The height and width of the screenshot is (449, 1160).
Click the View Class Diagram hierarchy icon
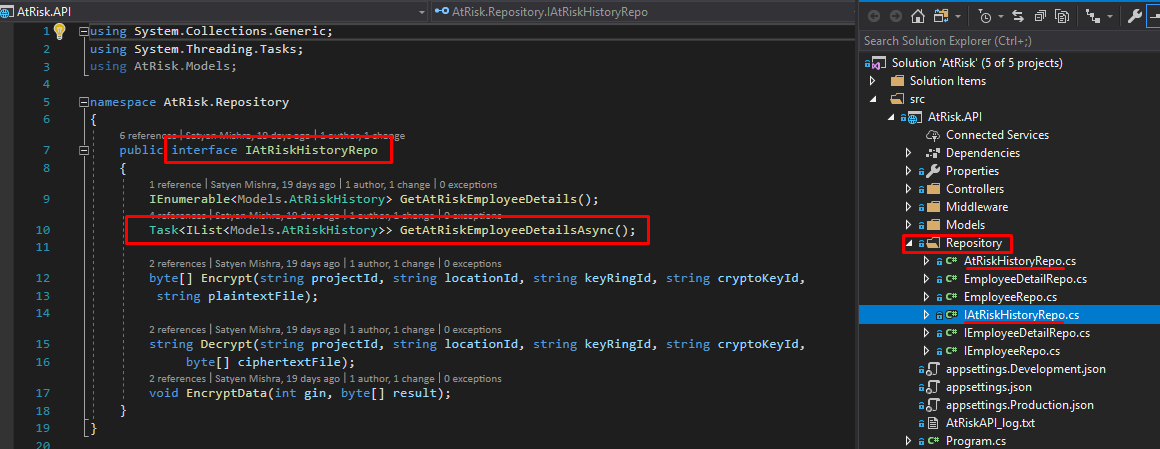click(x=1094, y=16)
